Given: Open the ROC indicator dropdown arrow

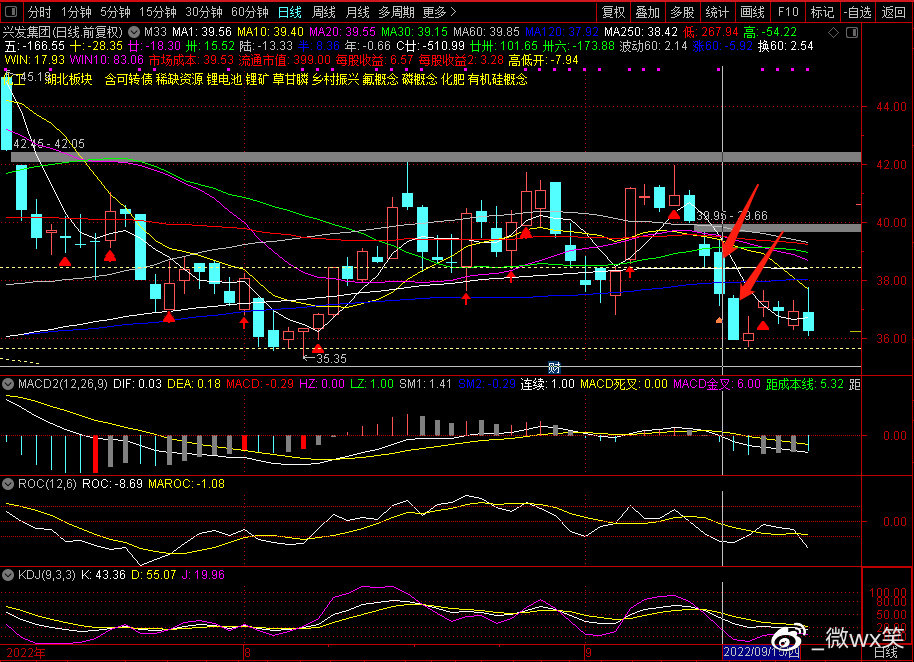Looking at the screenshot, I should coord(9,483).
